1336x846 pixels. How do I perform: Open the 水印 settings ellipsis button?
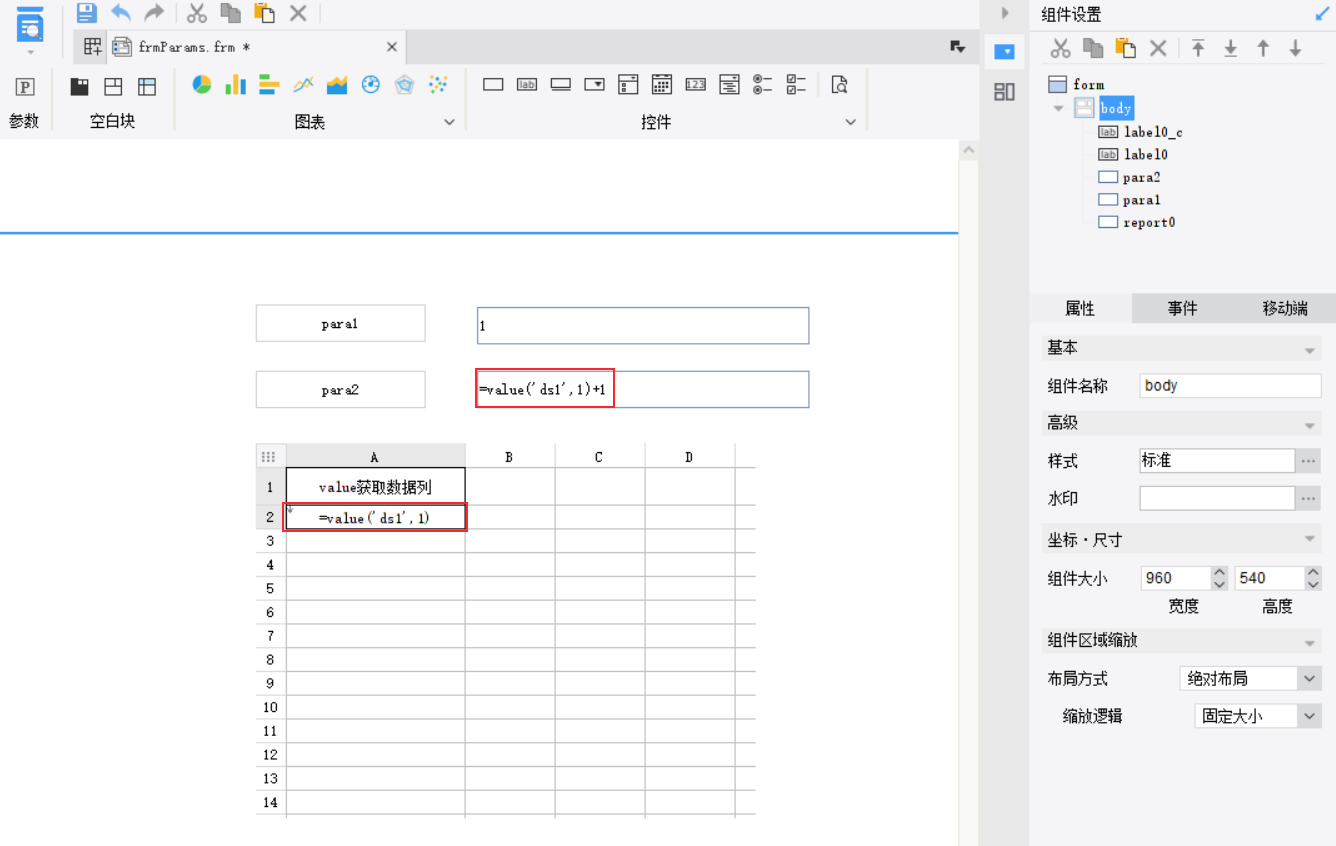(1309, 498)
